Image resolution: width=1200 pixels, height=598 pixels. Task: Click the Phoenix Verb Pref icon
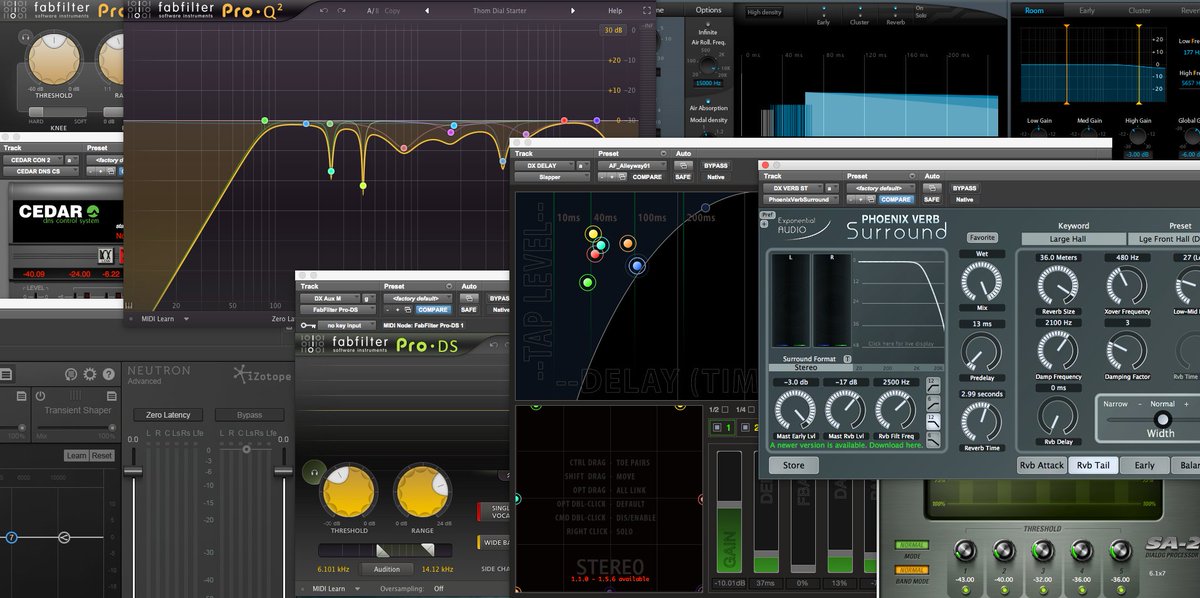pos(767,214)
